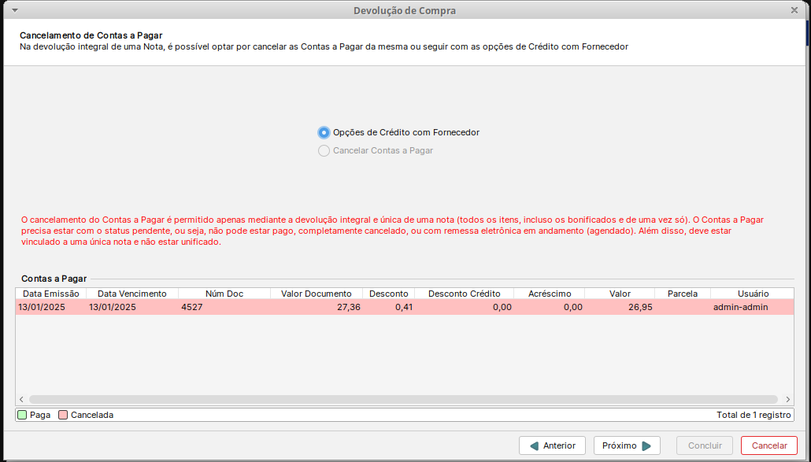Click the Desconto Crédito column header
811x462 pixels.
point(464,294)
